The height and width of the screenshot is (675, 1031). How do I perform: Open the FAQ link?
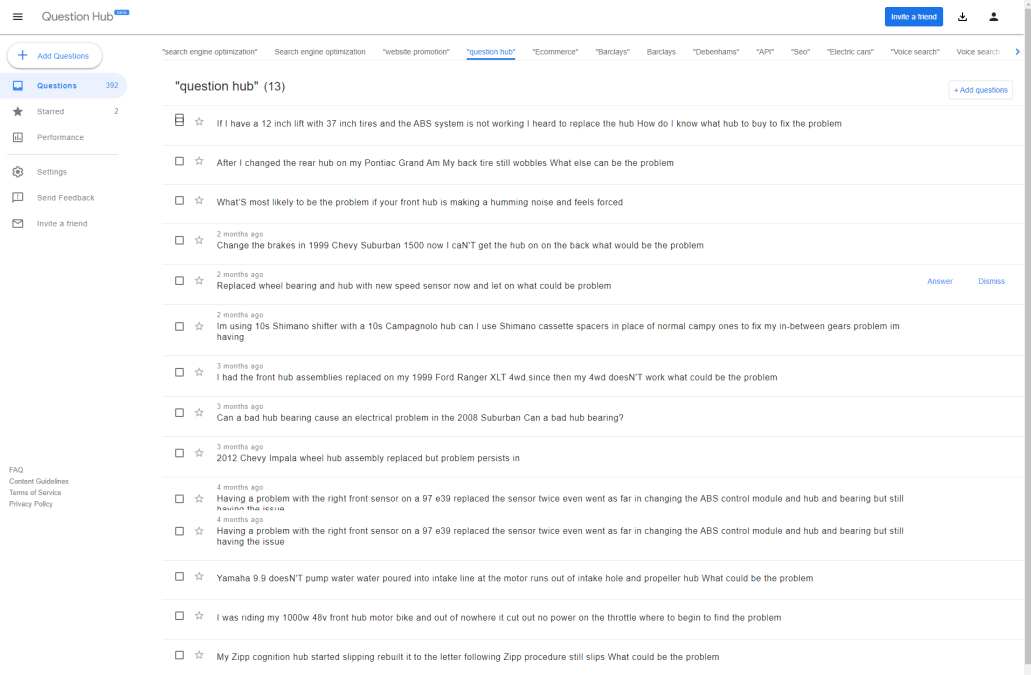16,470
